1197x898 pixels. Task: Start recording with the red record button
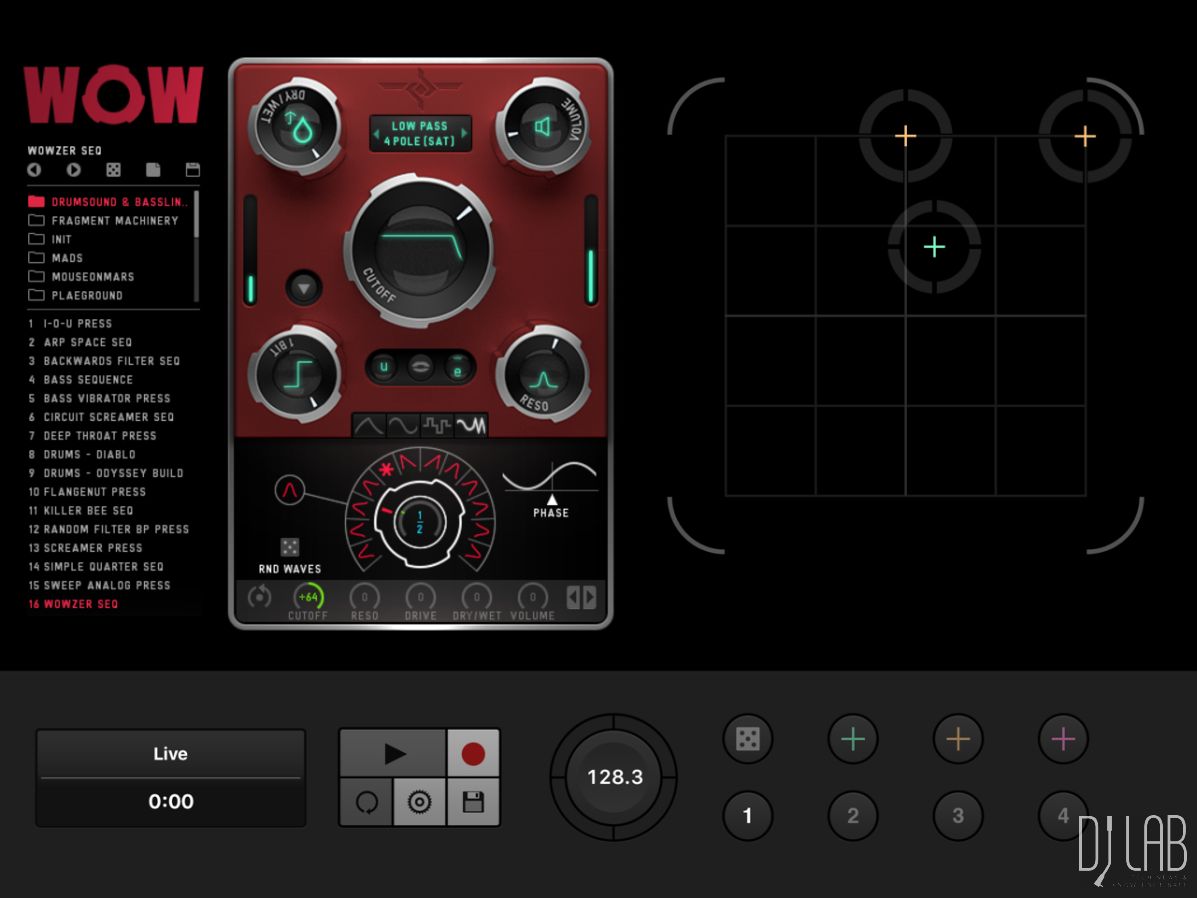(x=473, y=754)
